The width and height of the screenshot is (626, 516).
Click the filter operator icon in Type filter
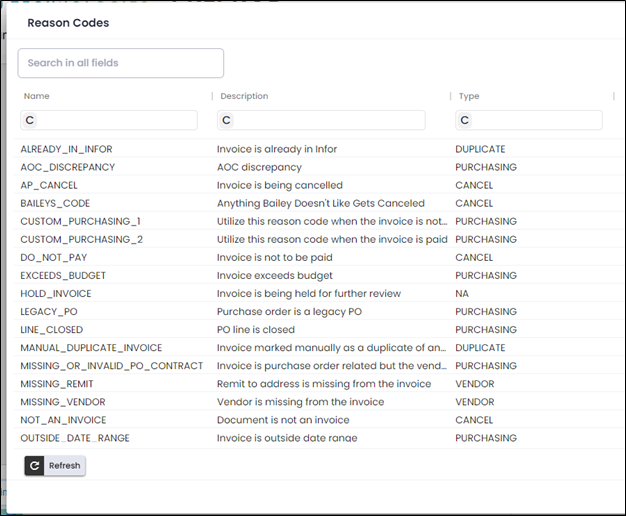coord(464,121)
